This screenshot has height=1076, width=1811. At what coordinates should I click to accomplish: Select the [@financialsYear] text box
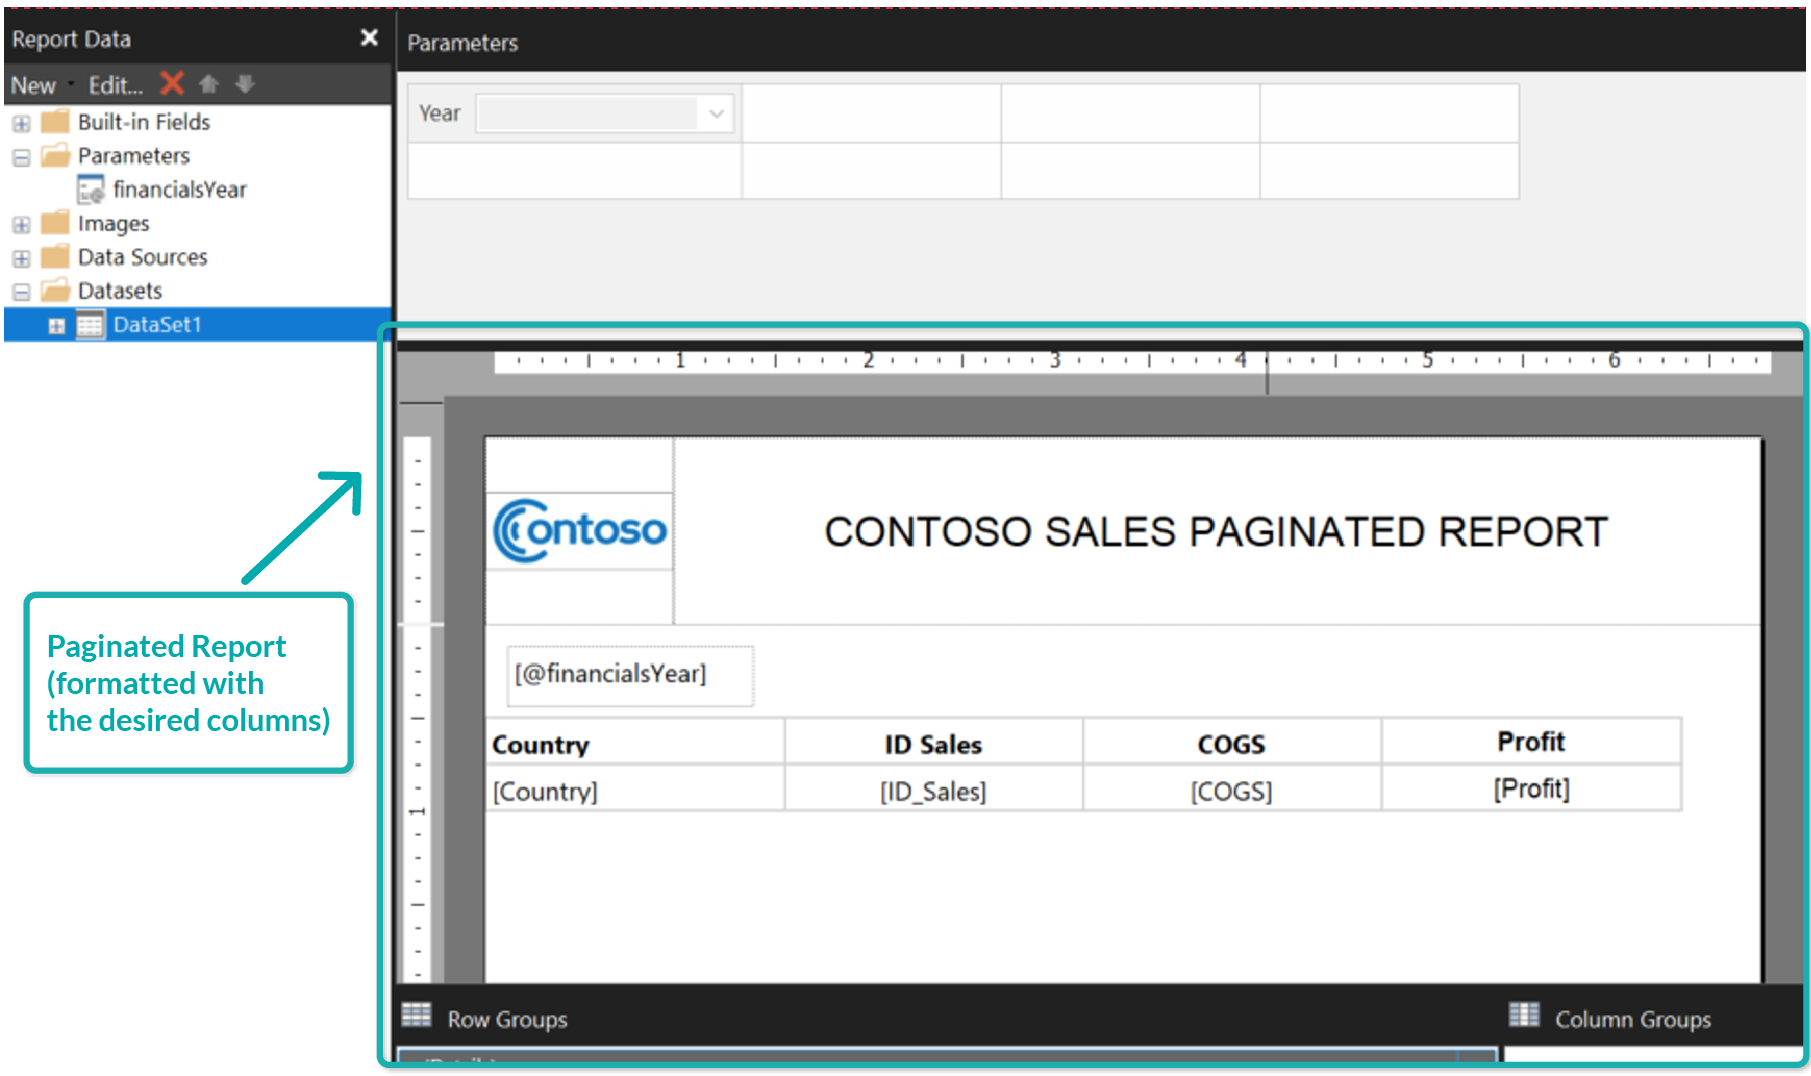click(630, 675)
